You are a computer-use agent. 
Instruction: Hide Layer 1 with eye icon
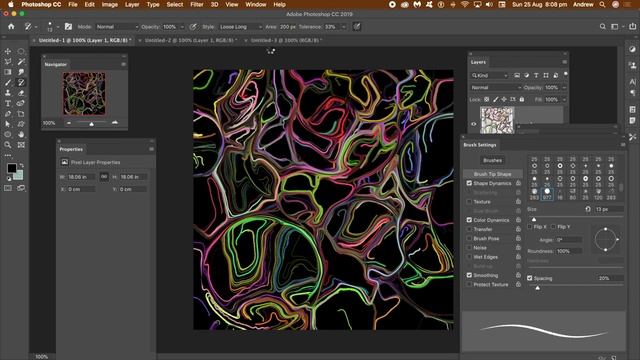[x=473, y=124]
